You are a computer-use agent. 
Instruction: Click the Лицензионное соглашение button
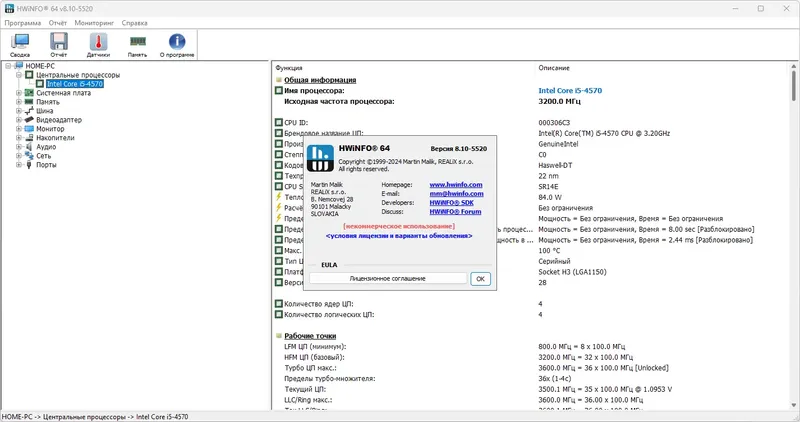click(388, 279)
